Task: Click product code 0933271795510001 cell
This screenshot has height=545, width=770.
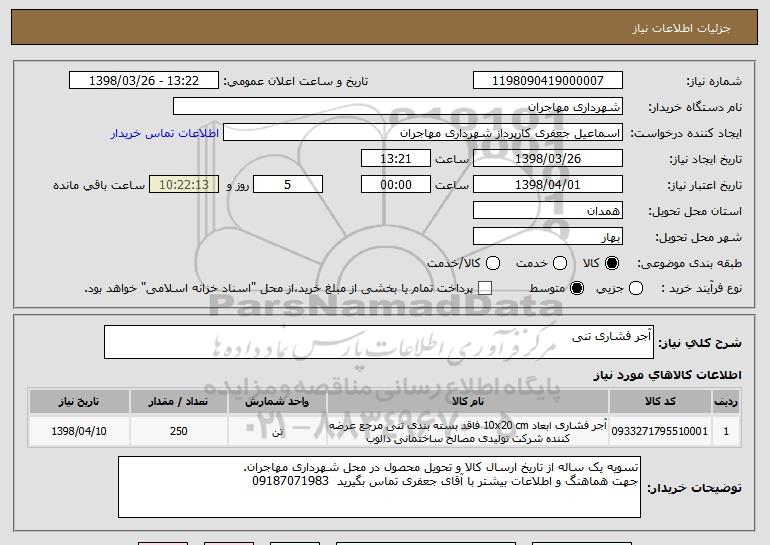Action: pos(660,431)
